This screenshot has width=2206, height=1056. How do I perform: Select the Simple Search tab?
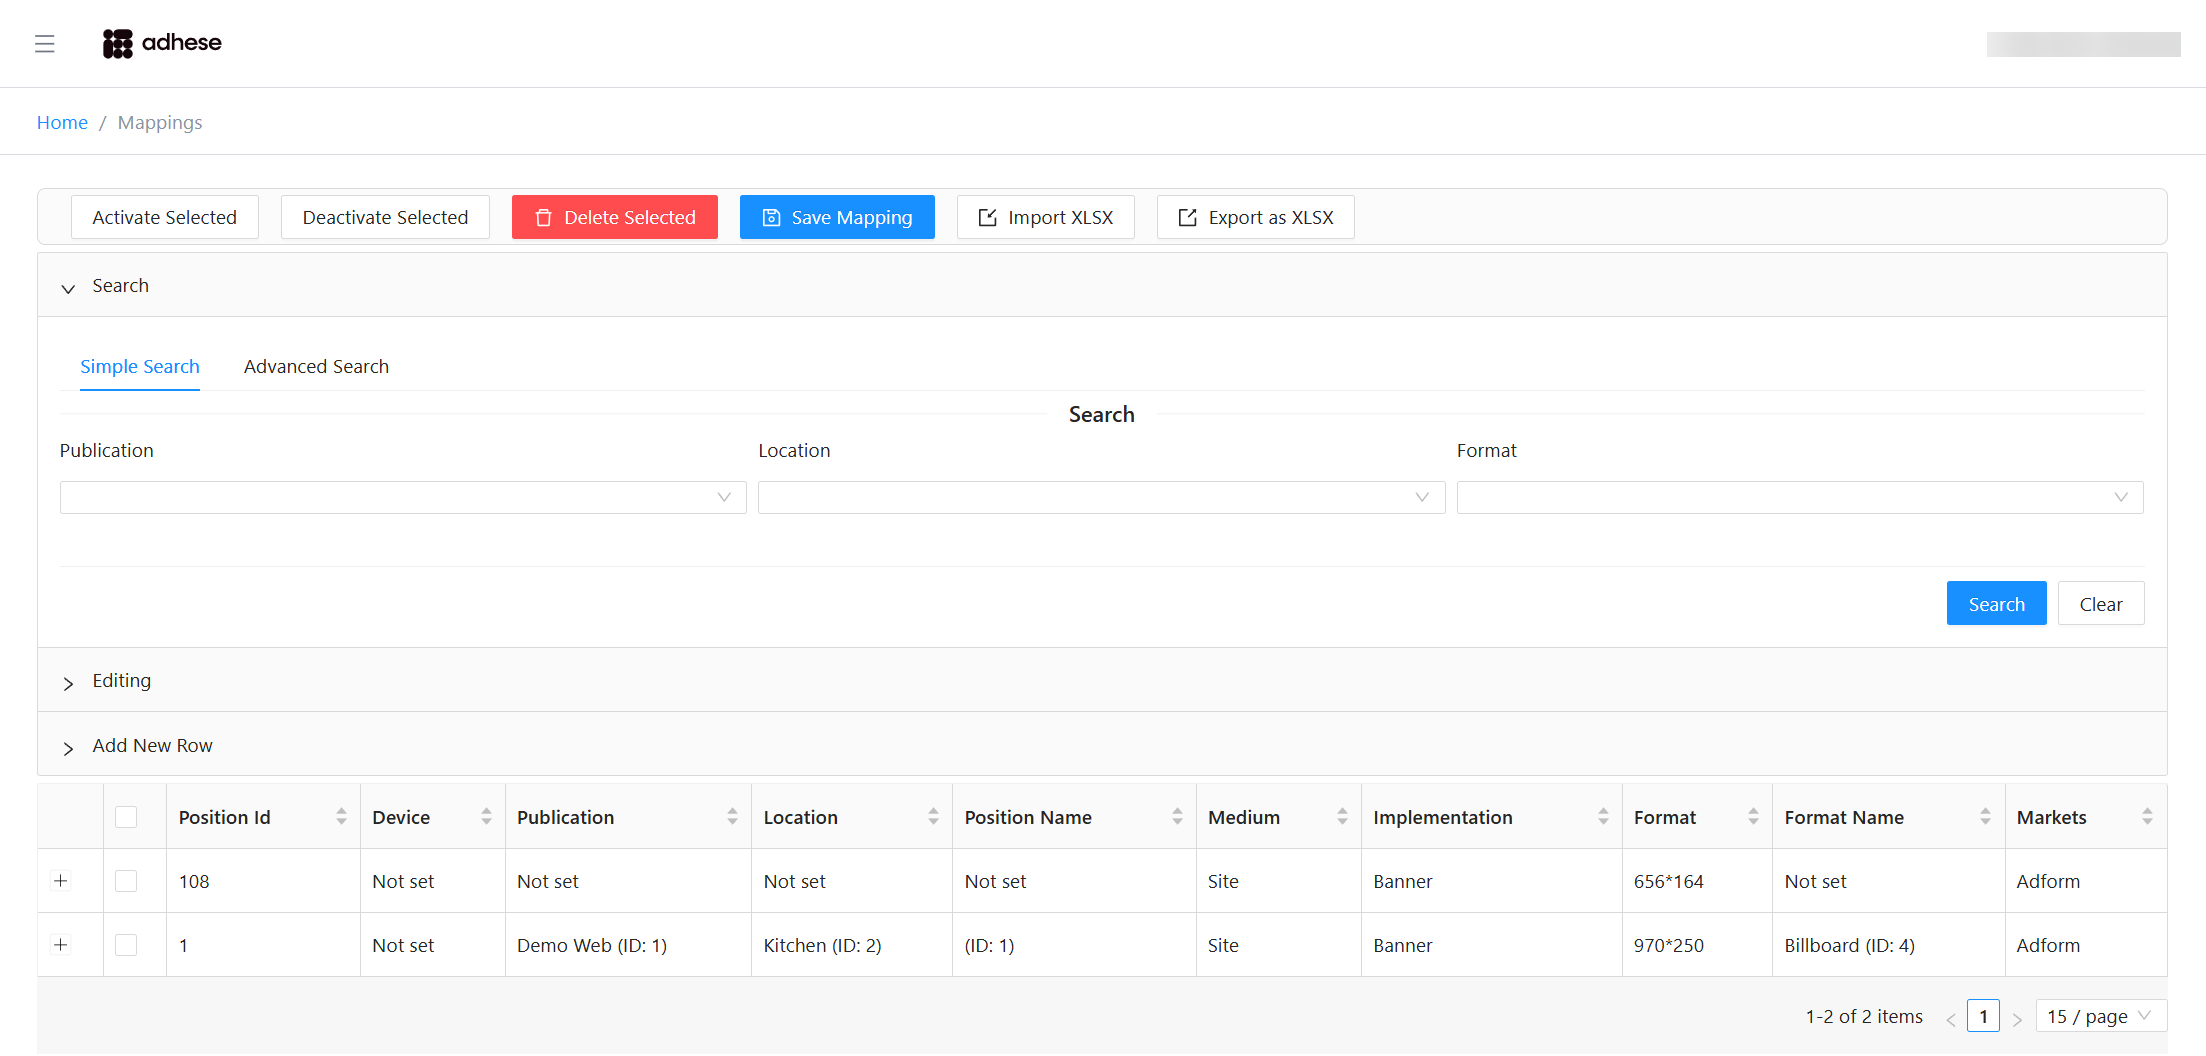point(140,367)
